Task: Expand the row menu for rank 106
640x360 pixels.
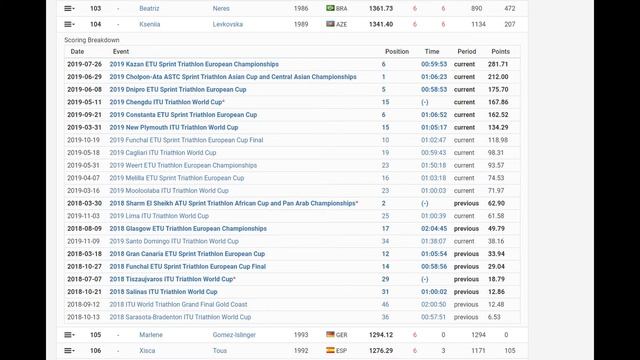Action: tap(69, 351)
